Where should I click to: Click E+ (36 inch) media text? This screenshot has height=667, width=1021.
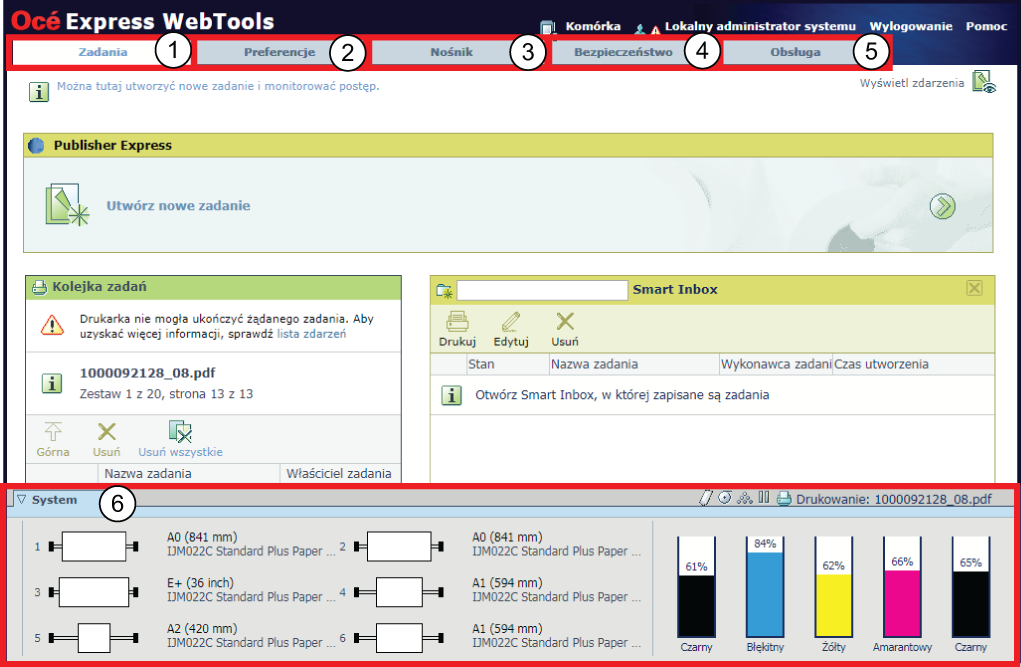pyautogui.click(x=200, y=583)
